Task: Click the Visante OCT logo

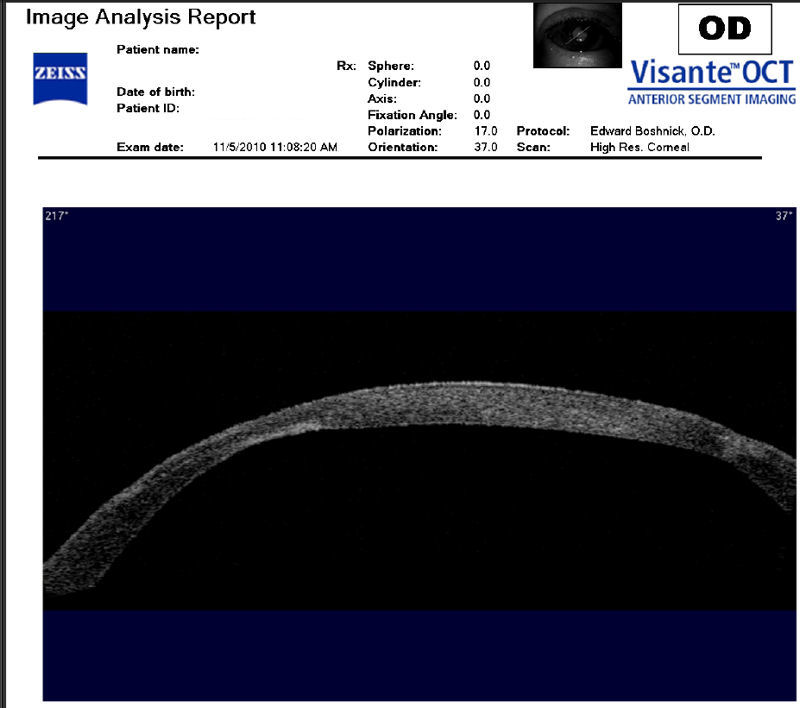Action: pos(711,81)
